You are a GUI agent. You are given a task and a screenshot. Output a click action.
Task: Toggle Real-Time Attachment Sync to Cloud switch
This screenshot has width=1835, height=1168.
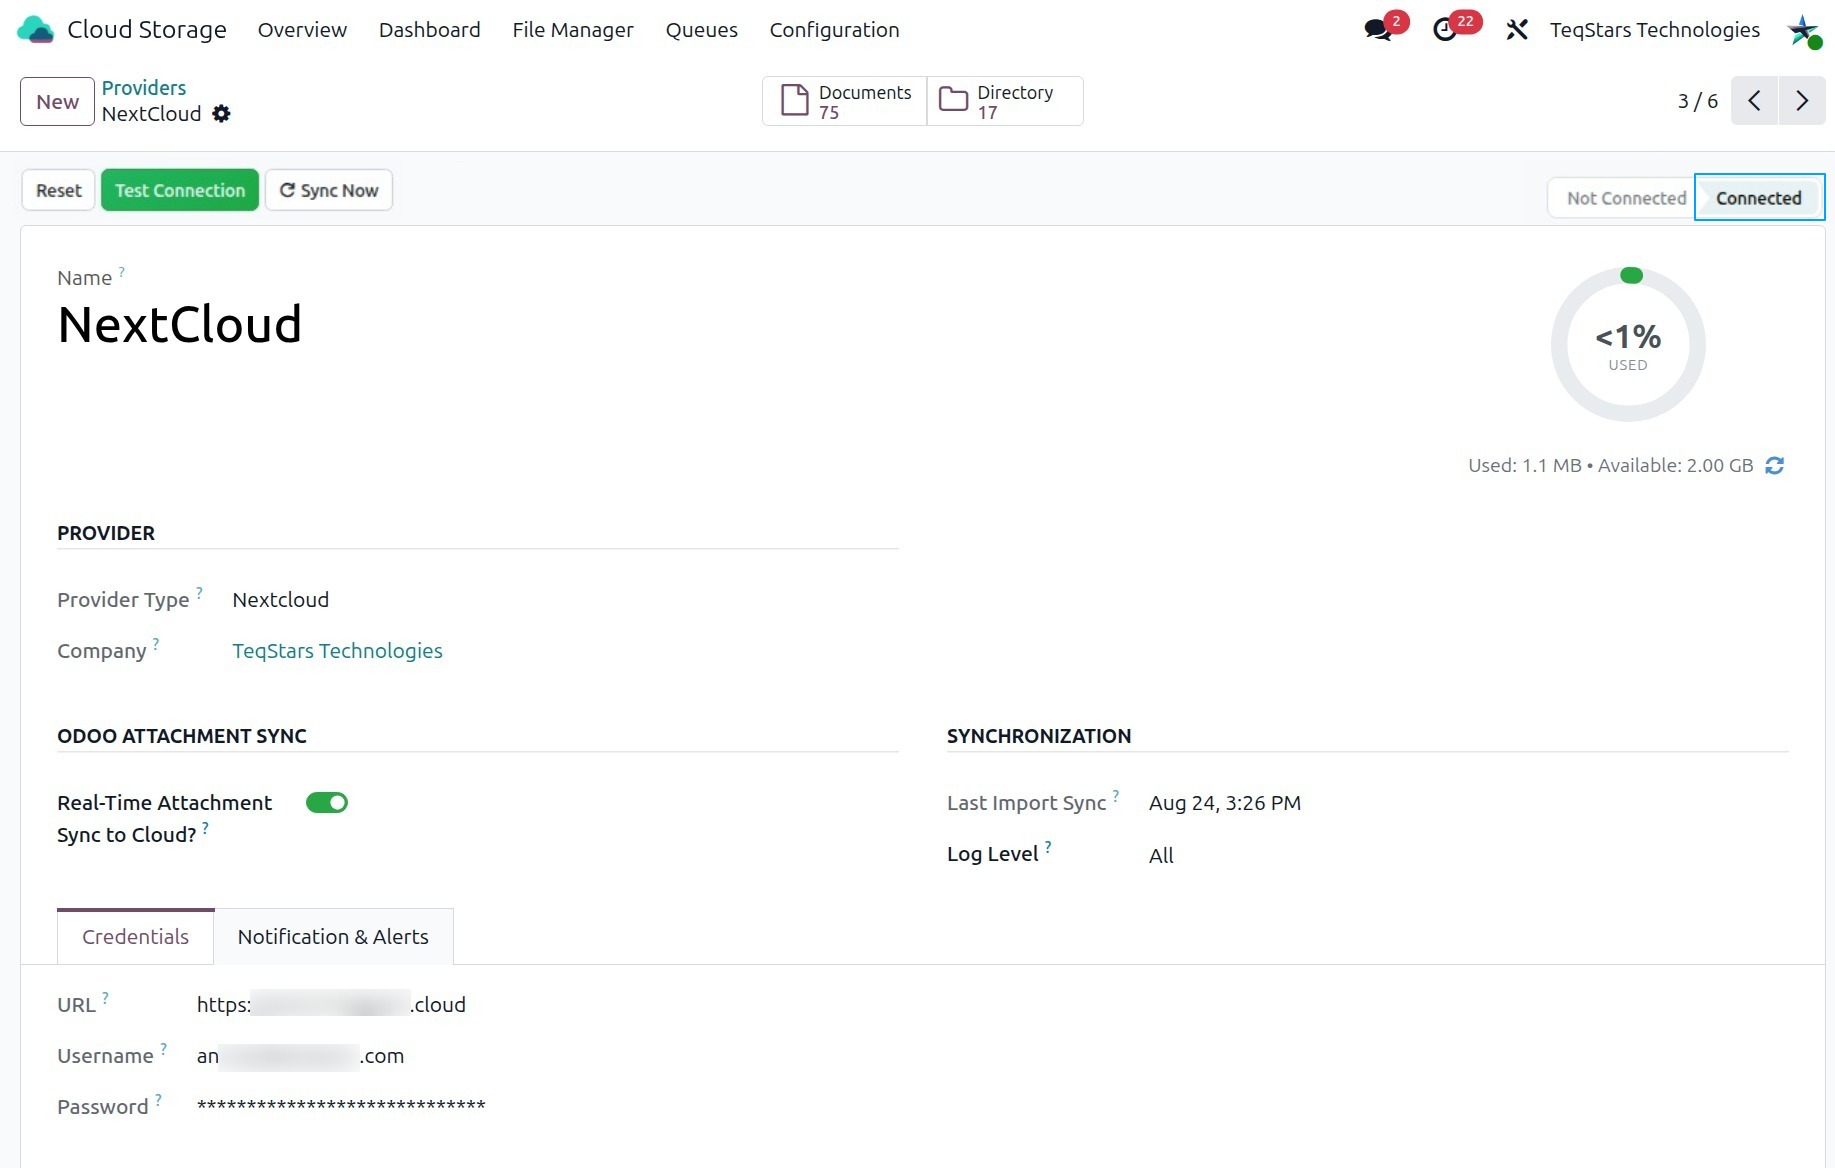(x=327, y=803)
